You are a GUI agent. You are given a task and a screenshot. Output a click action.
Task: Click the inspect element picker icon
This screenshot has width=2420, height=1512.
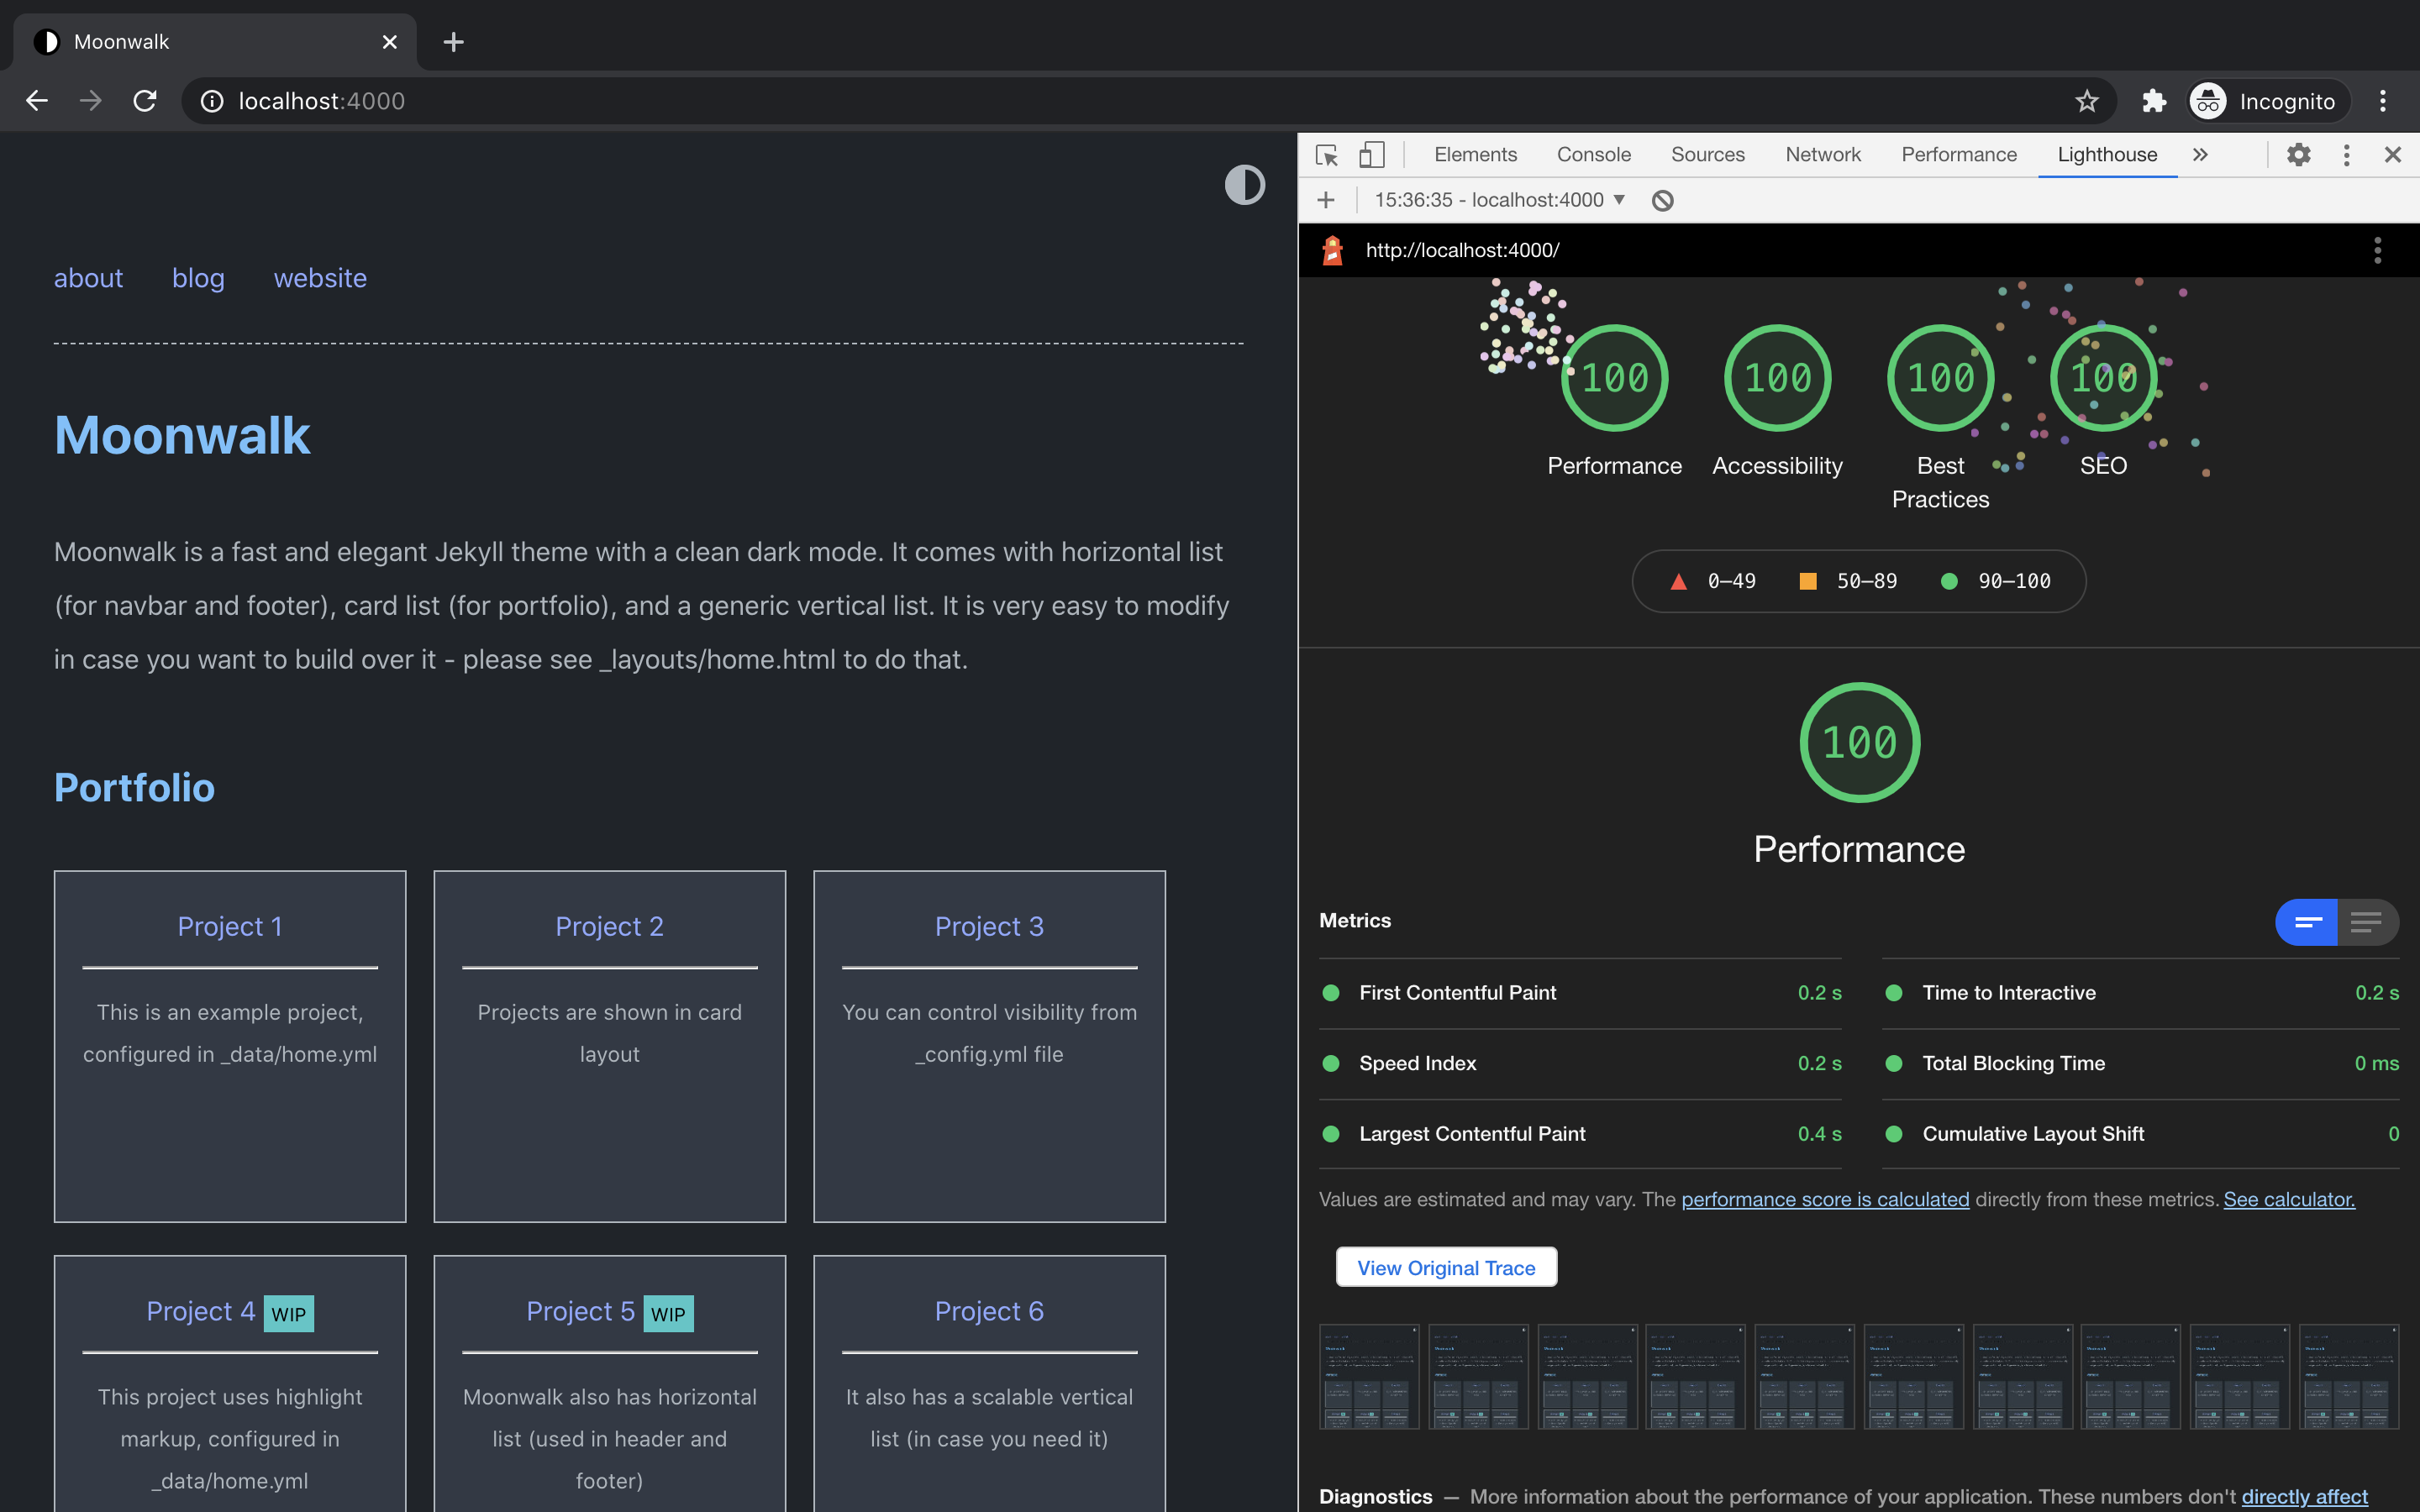1327,155
